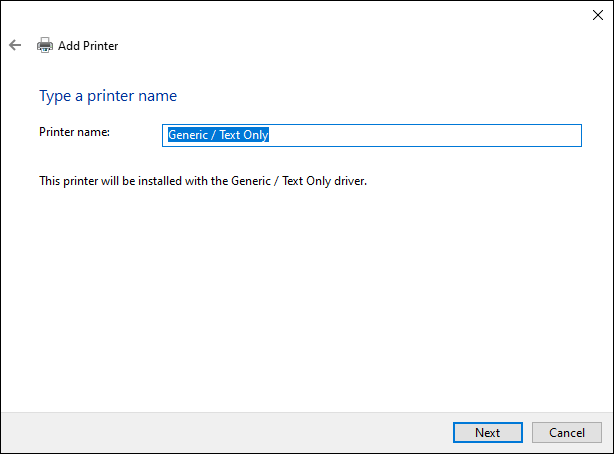
Task: Click the Type a printer name heading
Action: (x=108, y=96)
